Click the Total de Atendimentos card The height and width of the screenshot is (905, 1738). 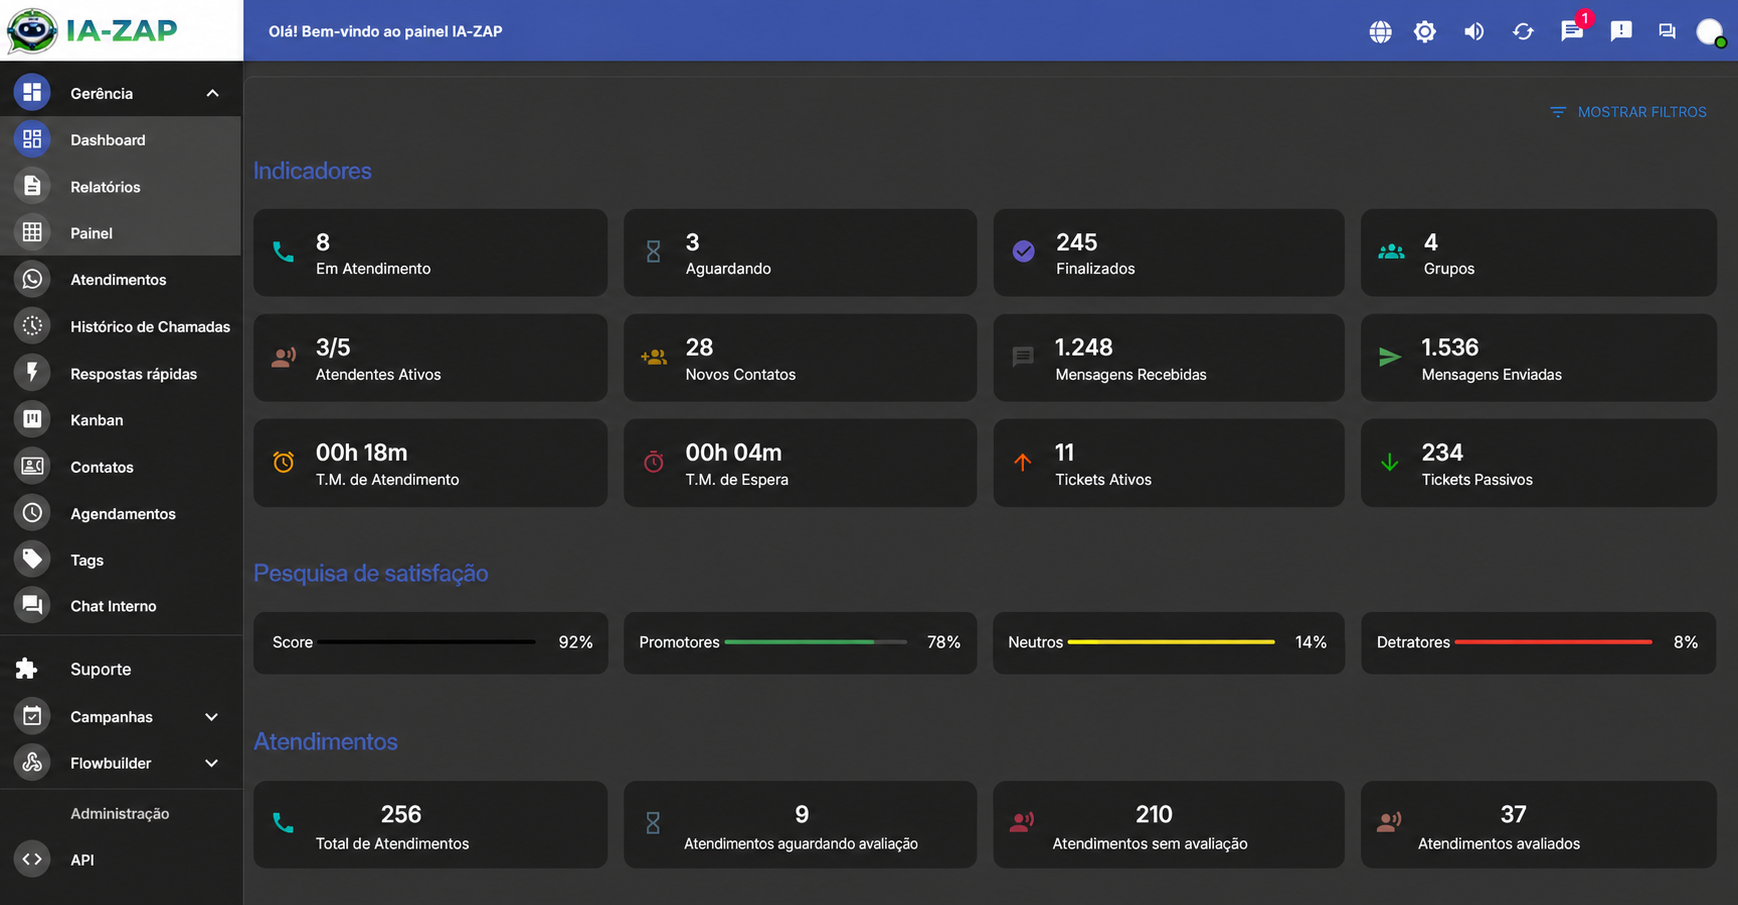(x=430, y=825)
